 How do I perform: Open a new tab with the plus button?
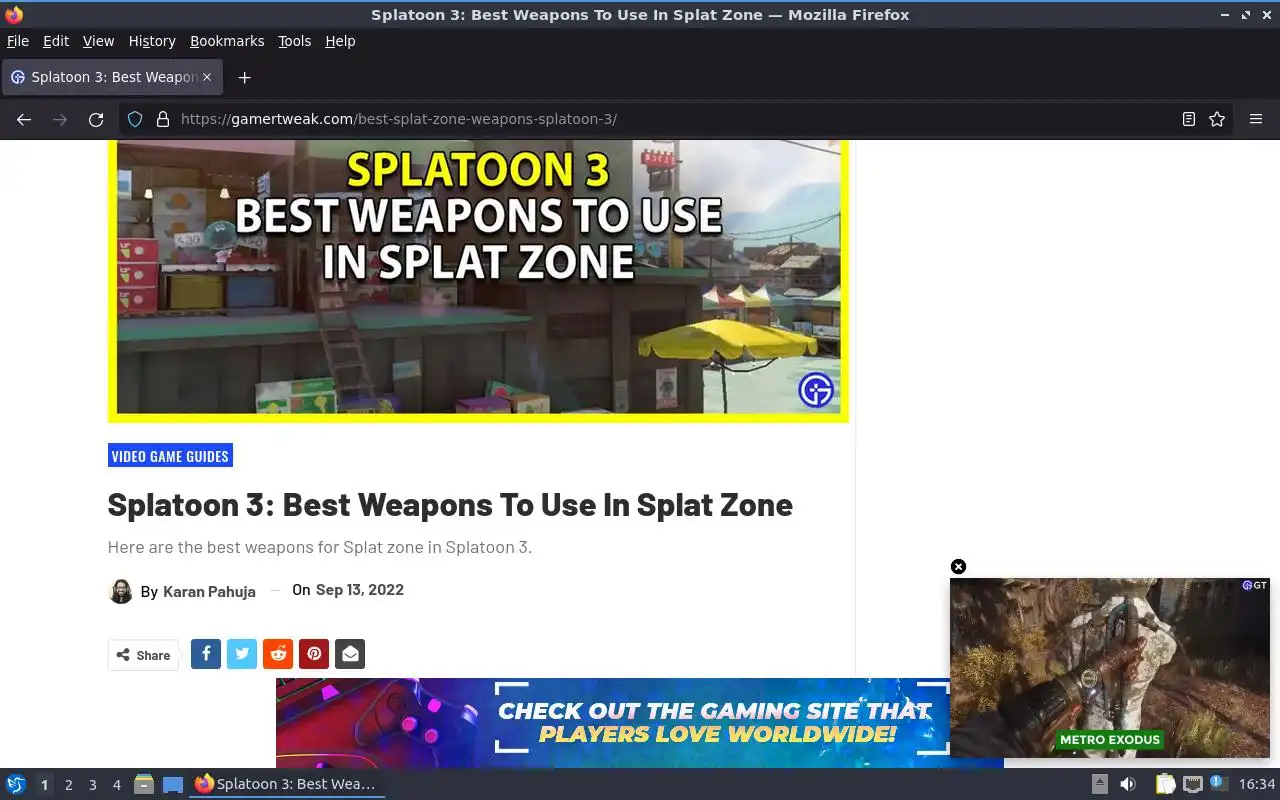tap(244, 77)
